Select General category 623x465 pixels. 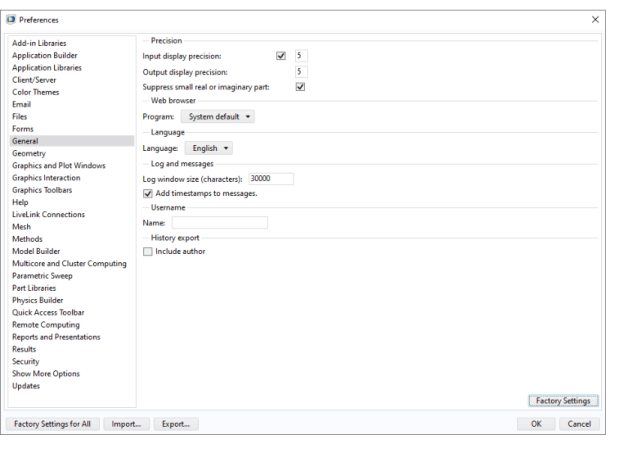(x=72, y=141)
